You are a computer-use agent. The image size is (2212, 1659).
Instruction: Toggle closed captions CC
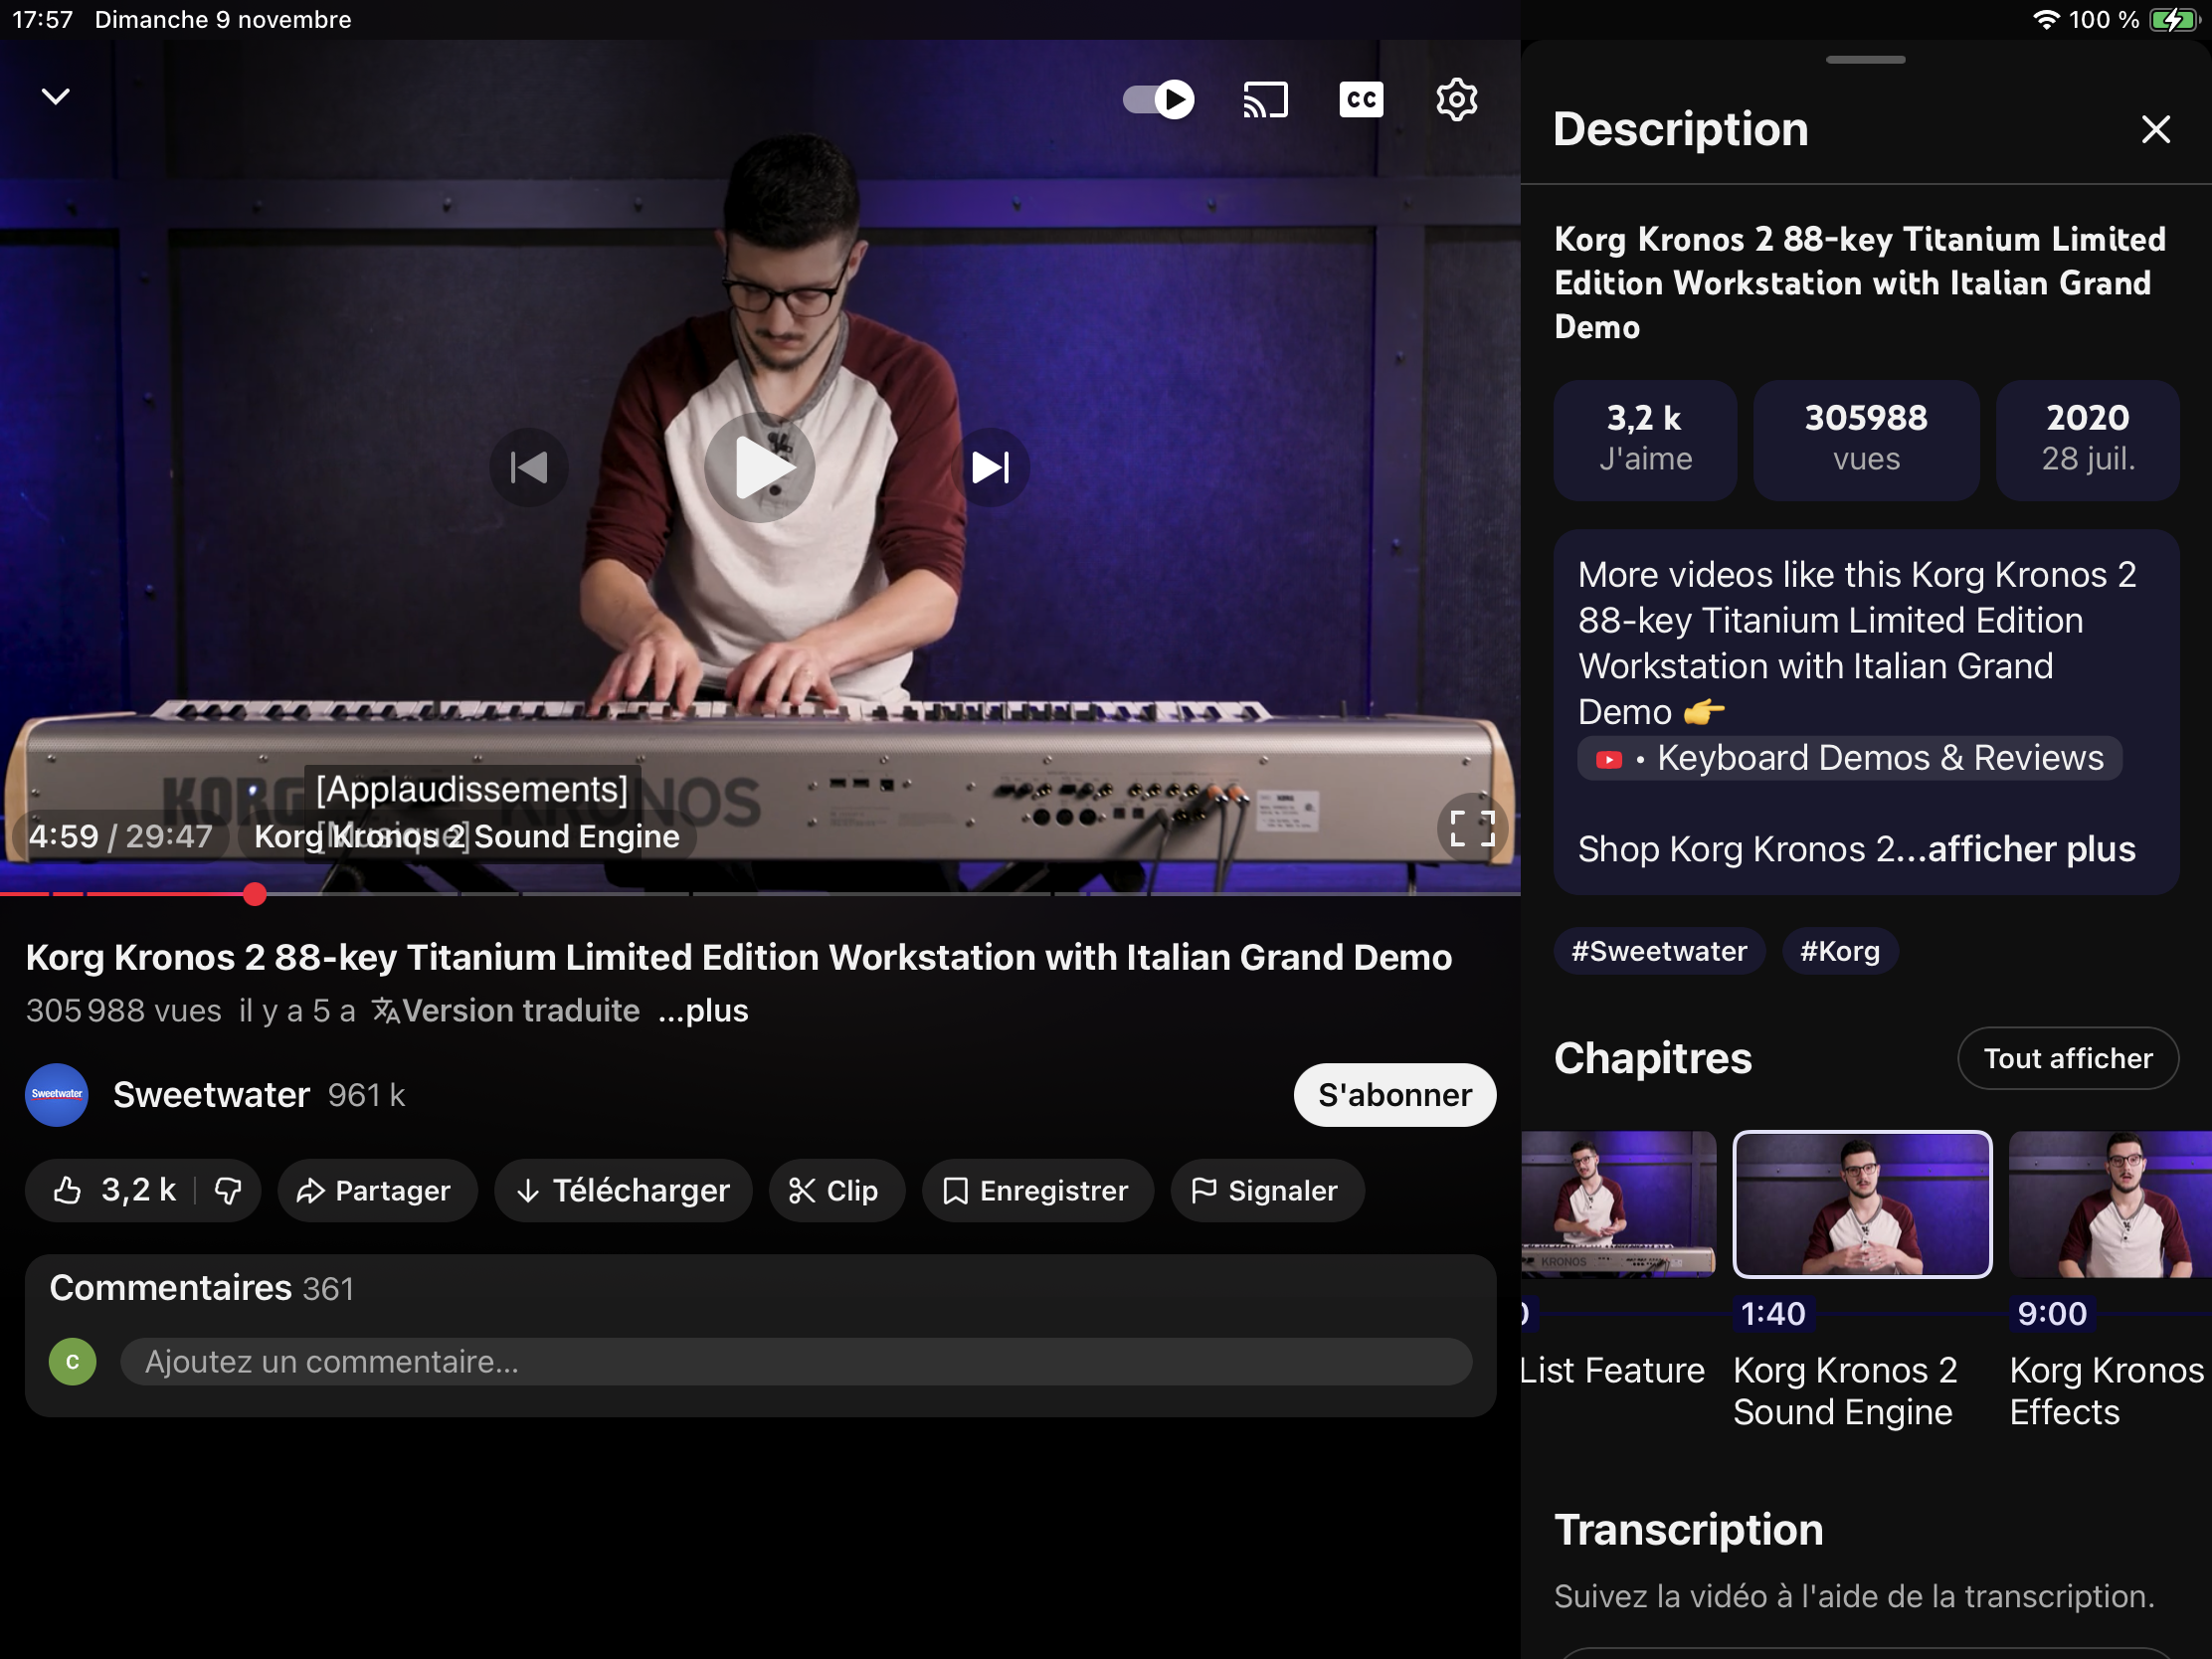[x=1360, y=99]
